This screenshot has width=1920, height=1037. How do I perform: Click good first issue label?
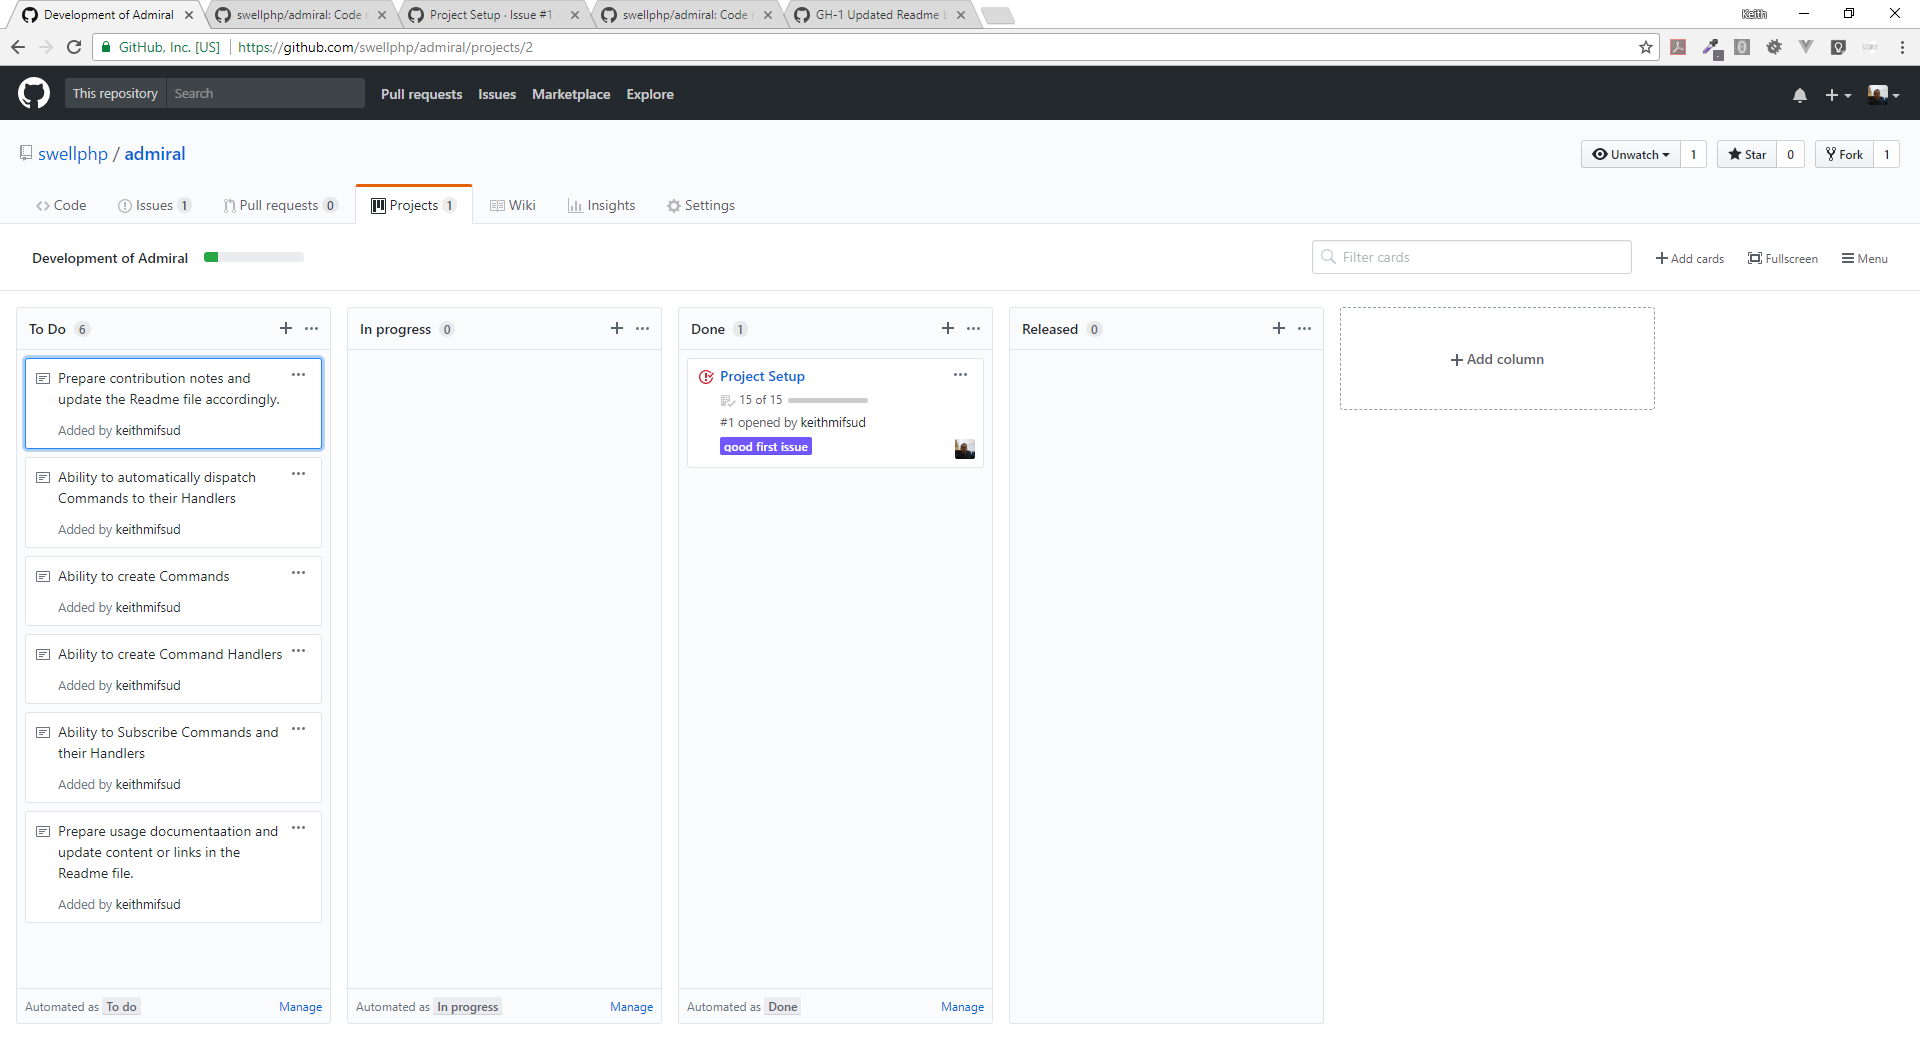tap(766, 446)
